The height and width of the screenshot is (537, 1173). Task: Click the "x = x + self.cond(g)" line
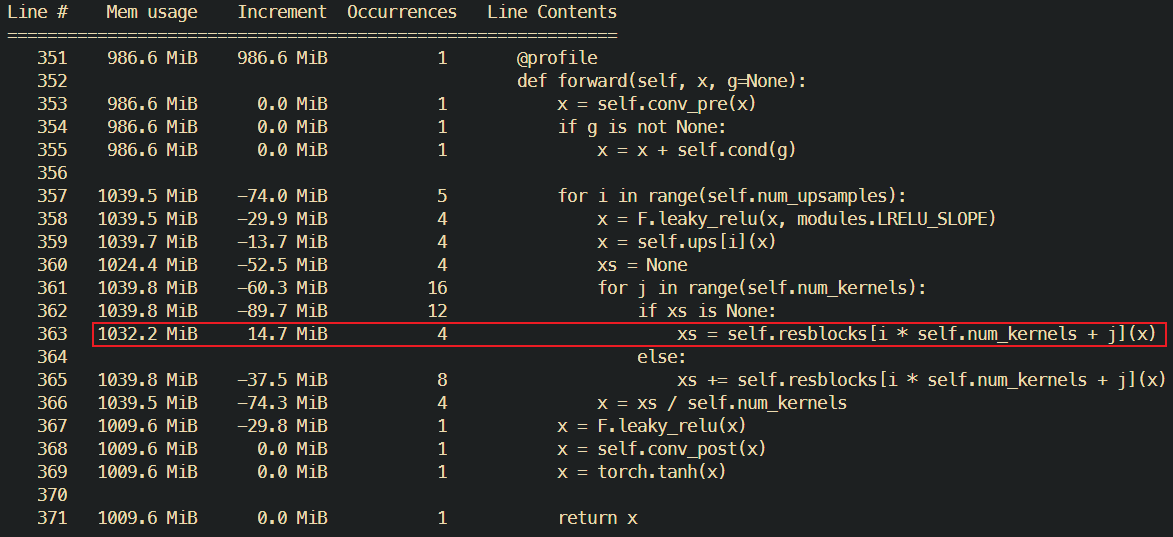click(x=696, y=150)
